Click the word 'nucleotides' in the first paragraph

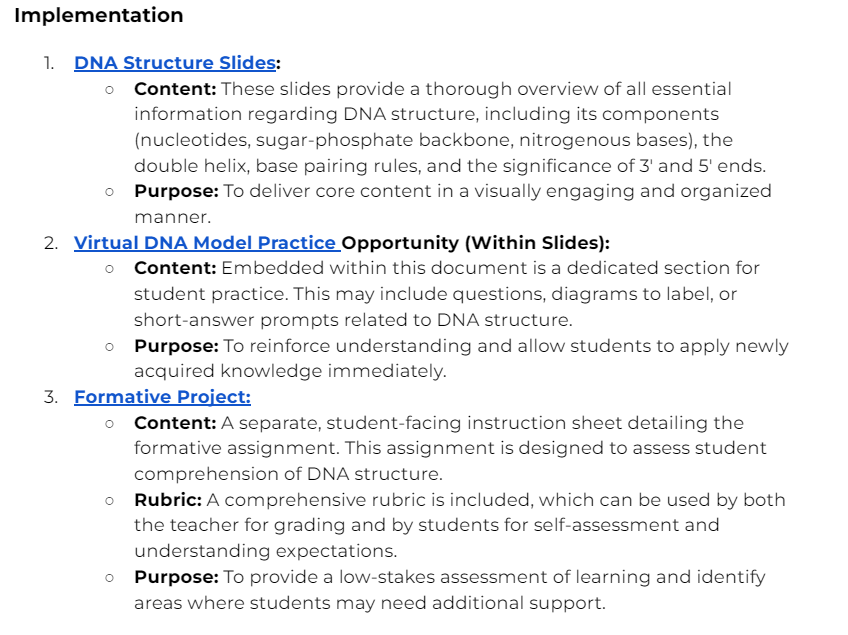coord(195,140)
